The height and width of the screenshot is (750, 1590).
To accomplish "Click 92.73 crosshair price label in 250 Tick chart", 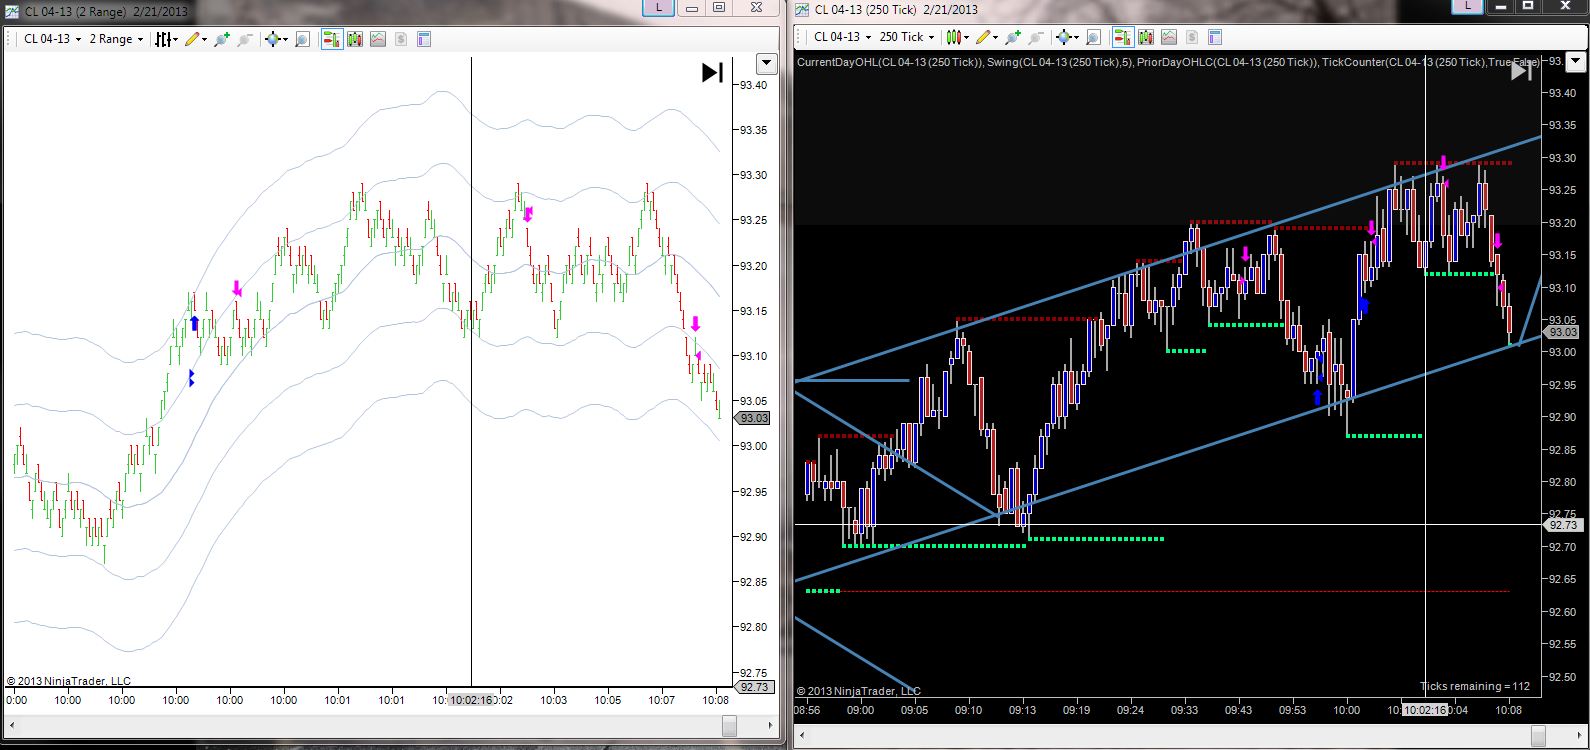I will [x=1562, y=525].
